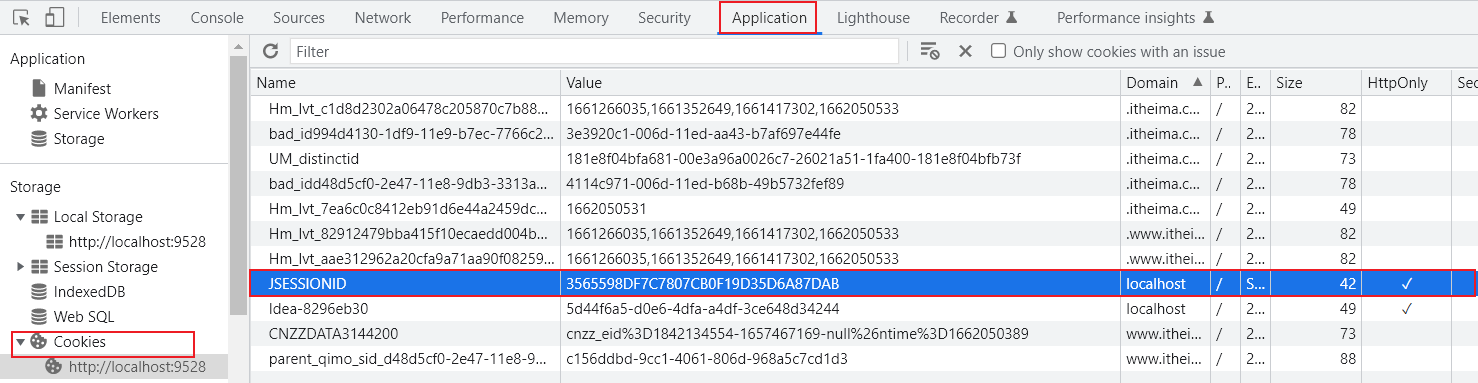Switch to the Security tab

[x=664, y=18]
